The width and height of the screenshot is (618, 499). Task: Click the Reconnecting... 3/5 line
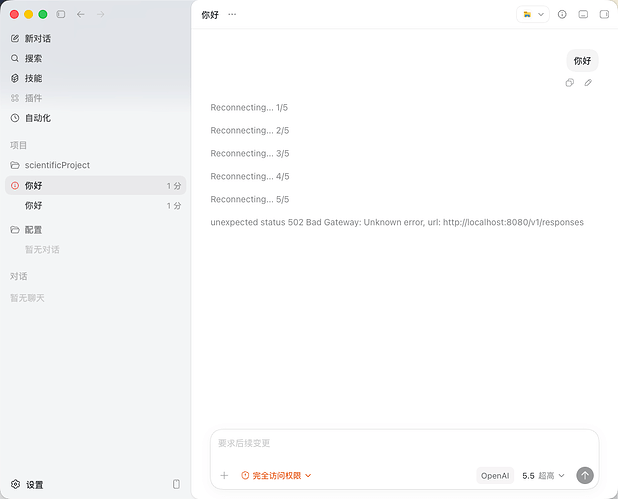click(x=249, y=153)
